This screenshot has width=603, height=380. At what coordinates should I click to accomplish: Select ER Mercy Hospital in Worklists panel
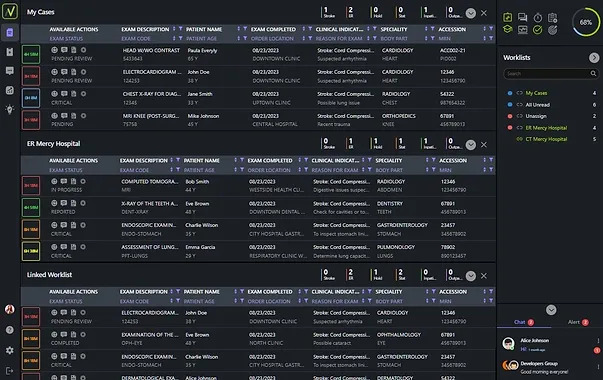pos(546,128)
